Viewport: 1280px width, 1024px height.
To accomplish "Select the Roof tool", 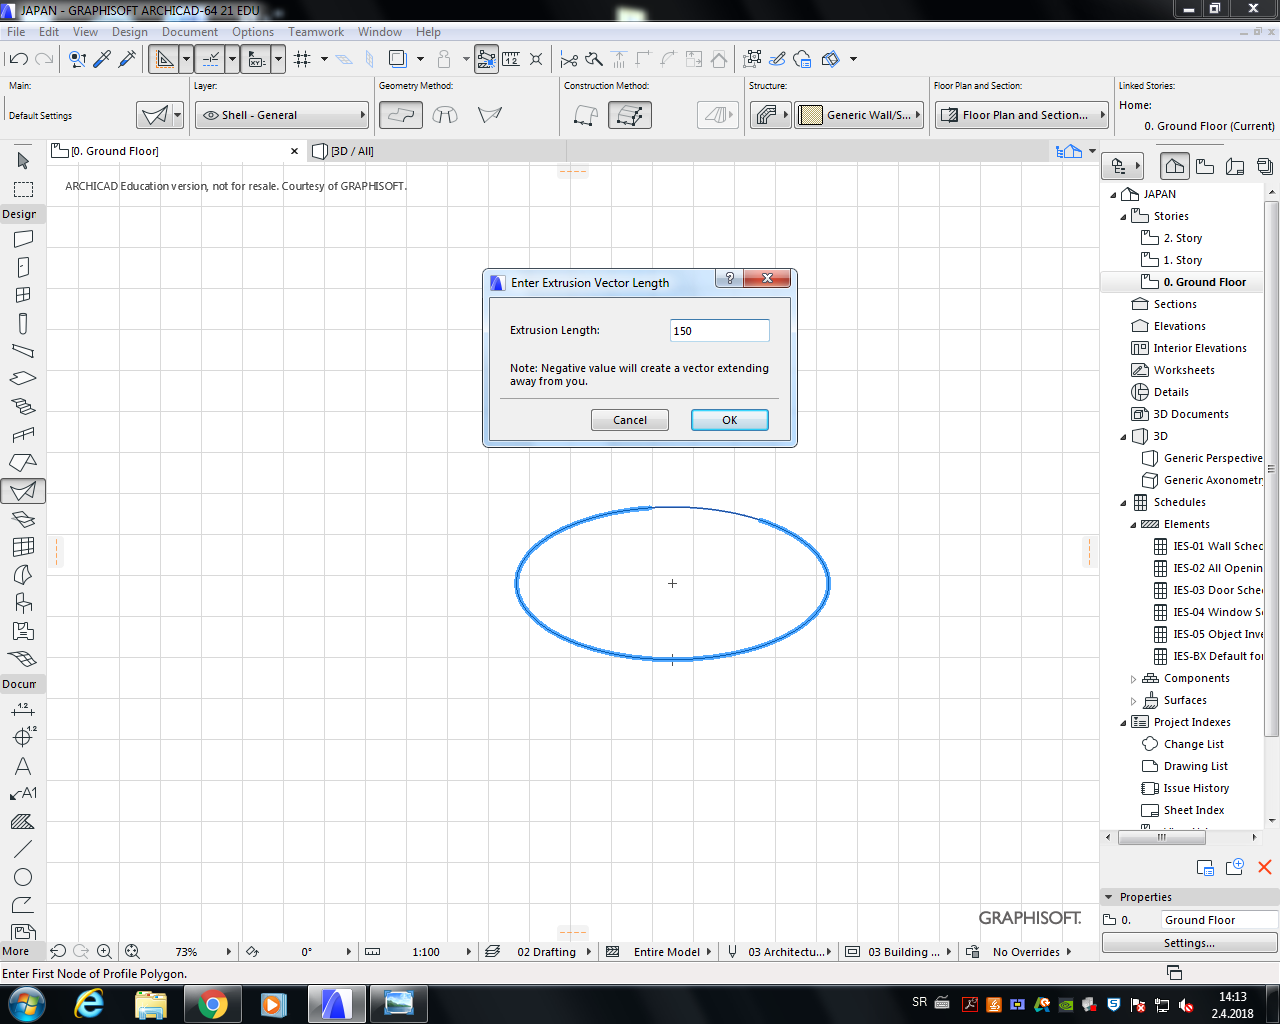I will 23,463.
